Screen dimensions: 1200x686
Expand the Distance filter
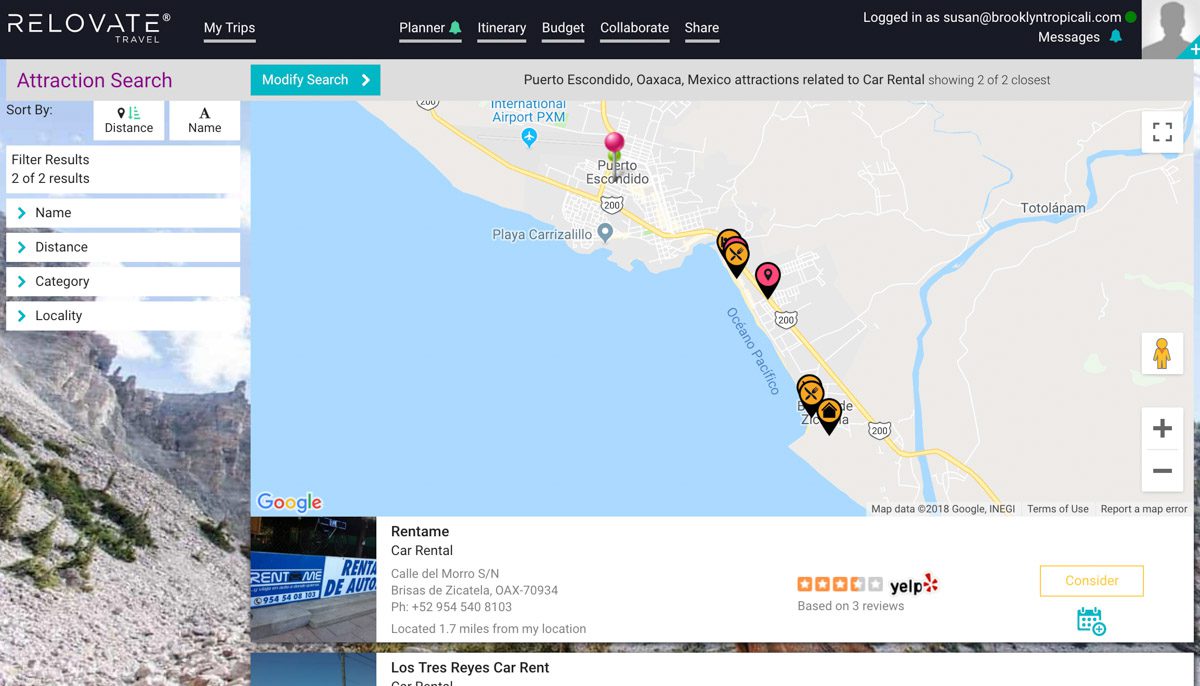[123, 247]
